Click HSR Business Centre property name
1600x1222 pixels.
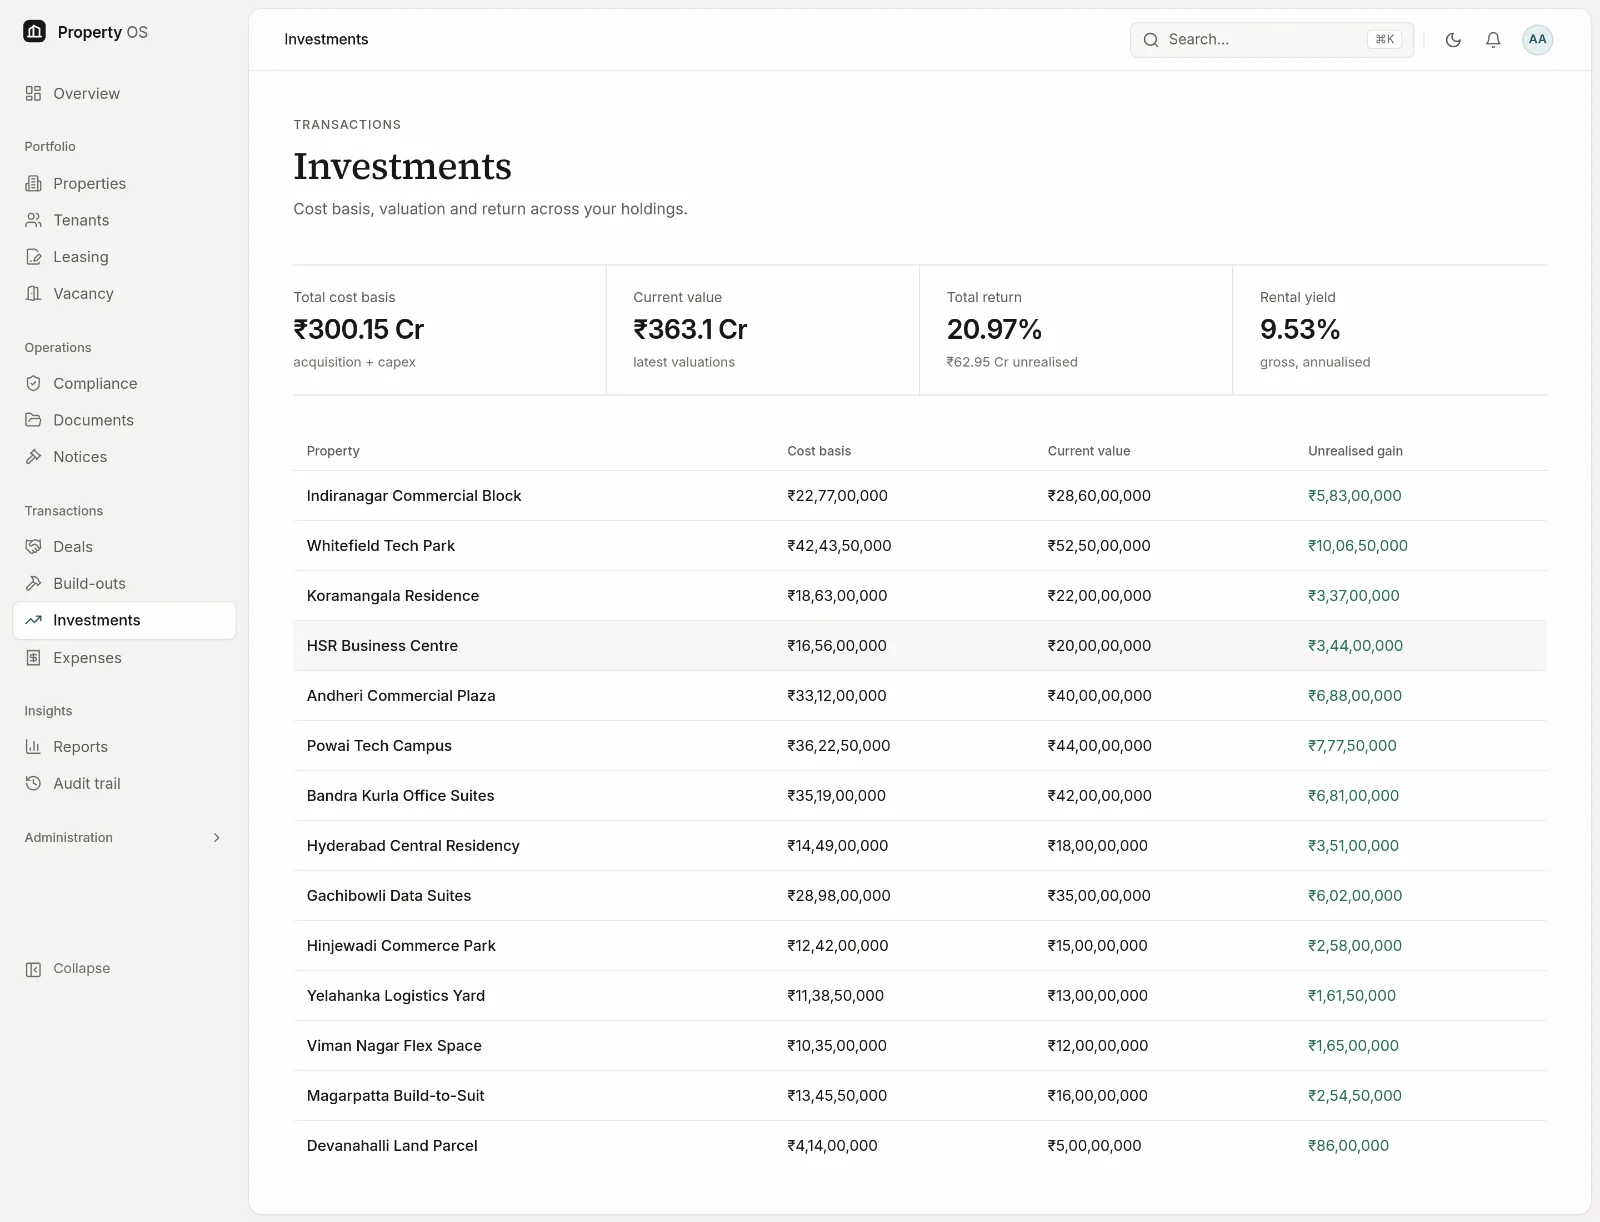coord(382,646)
